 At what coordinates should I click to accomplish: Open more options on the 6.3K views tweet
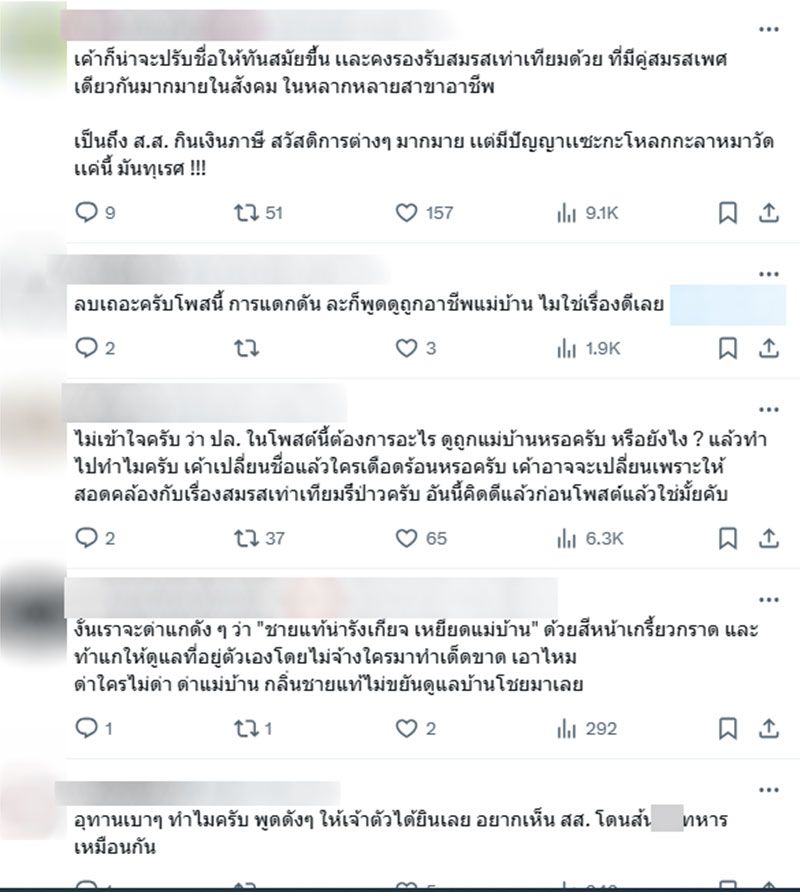pyautogui.click(x=769, y=410)
